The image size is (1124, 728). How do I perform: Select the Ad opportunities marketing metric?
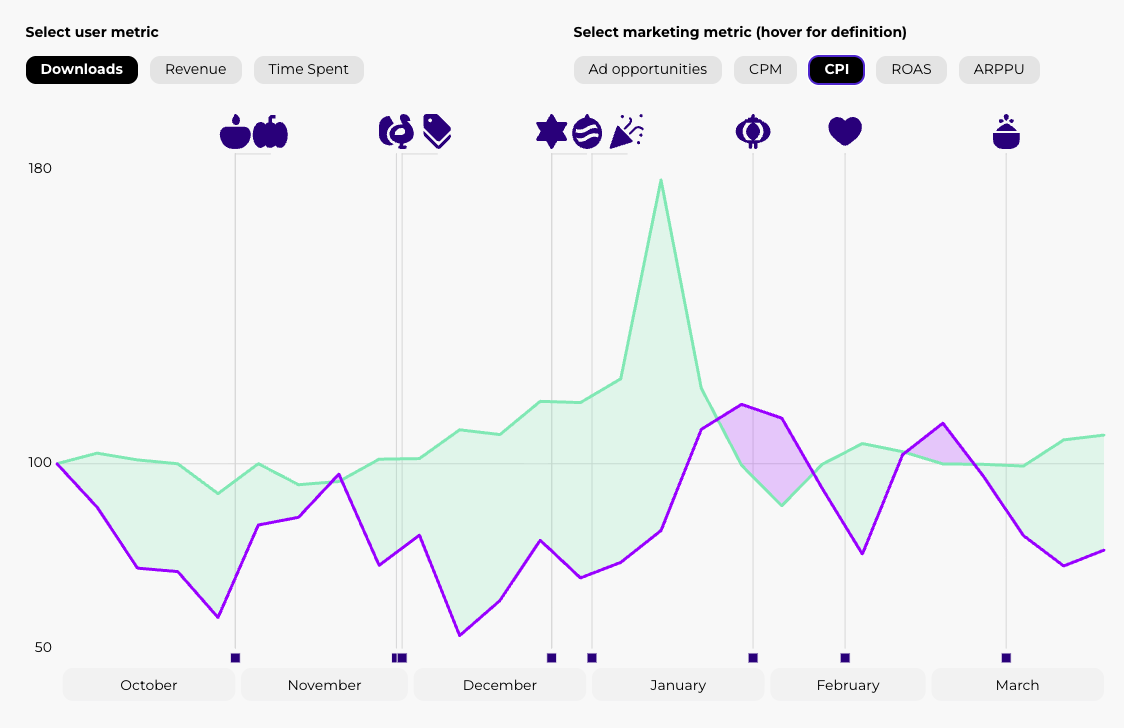(x=648, y=70)
